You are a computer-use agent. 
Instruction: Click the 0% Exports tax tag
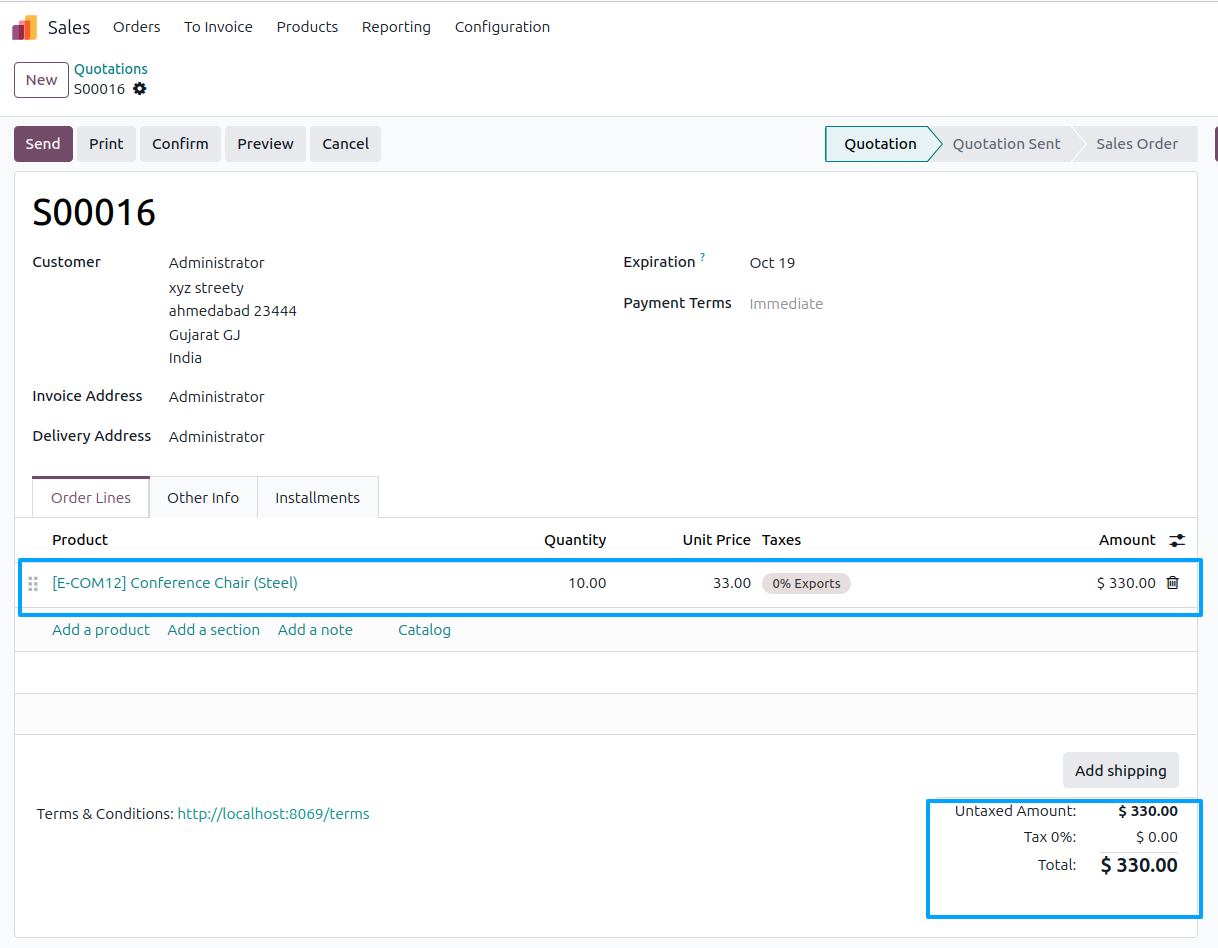pyautogui.click(x=806, y=583)
